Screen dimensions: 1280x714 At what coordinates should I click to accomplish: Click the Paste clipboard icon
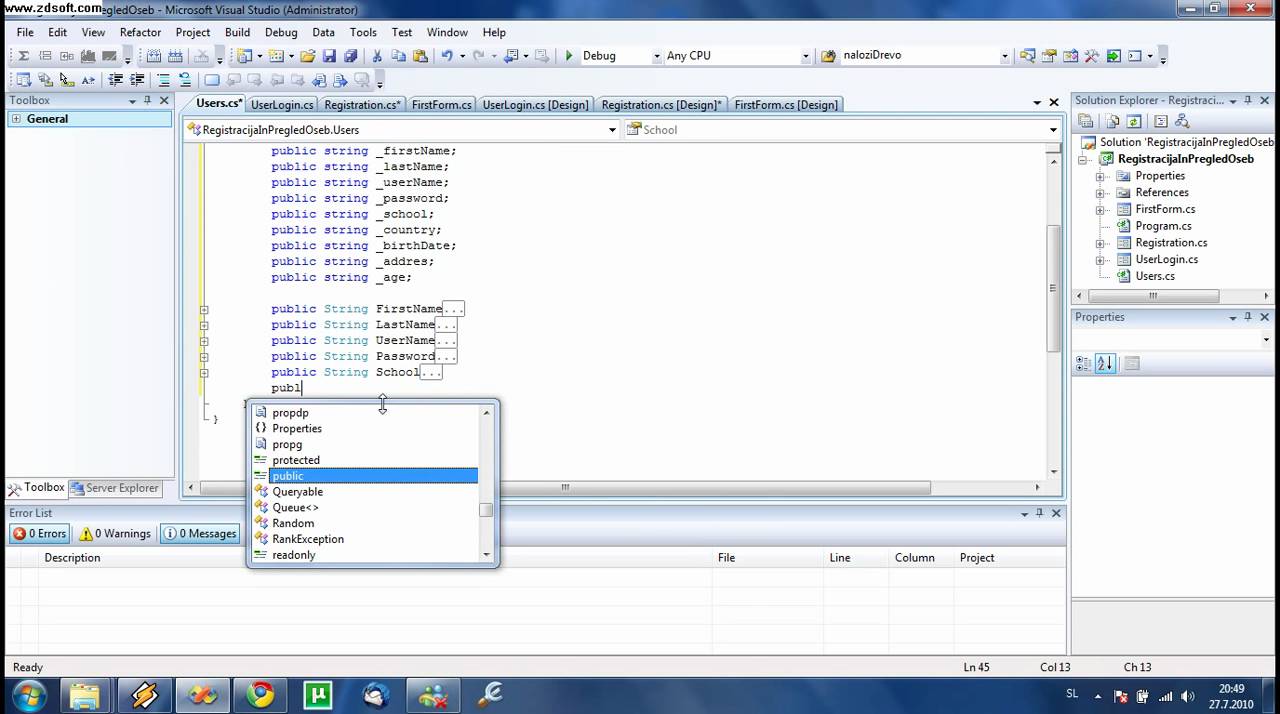tap(420, 56)
